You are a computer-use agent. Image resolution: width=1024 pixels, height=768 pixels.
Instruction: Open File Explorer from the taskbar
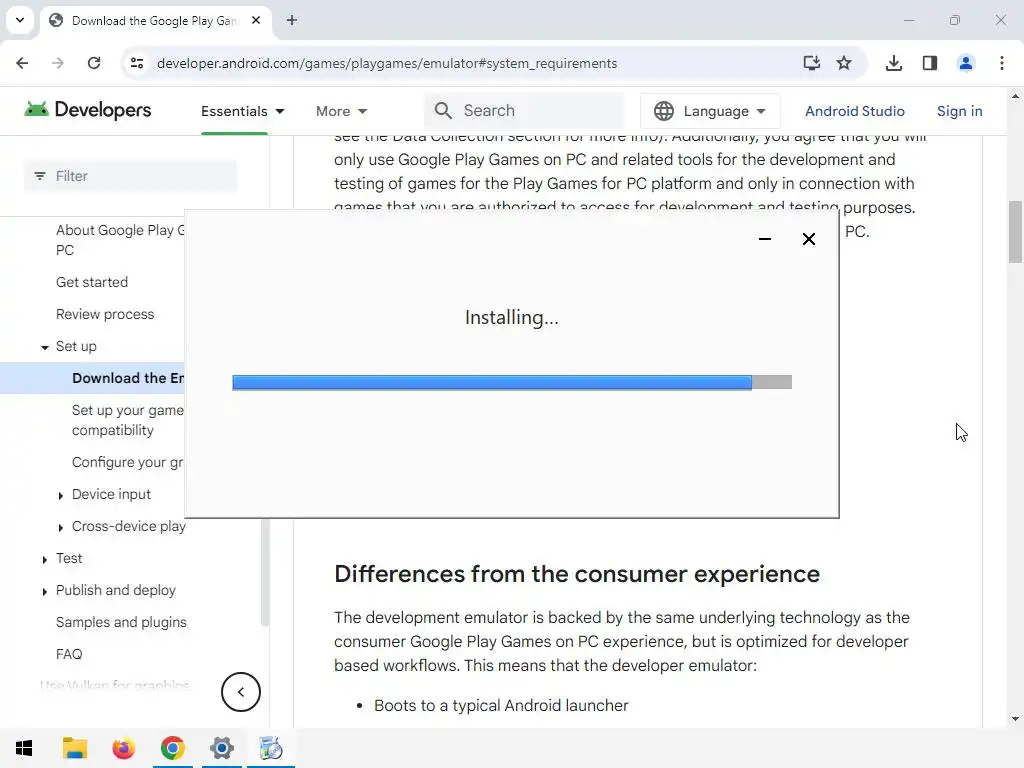coord(74,748)
